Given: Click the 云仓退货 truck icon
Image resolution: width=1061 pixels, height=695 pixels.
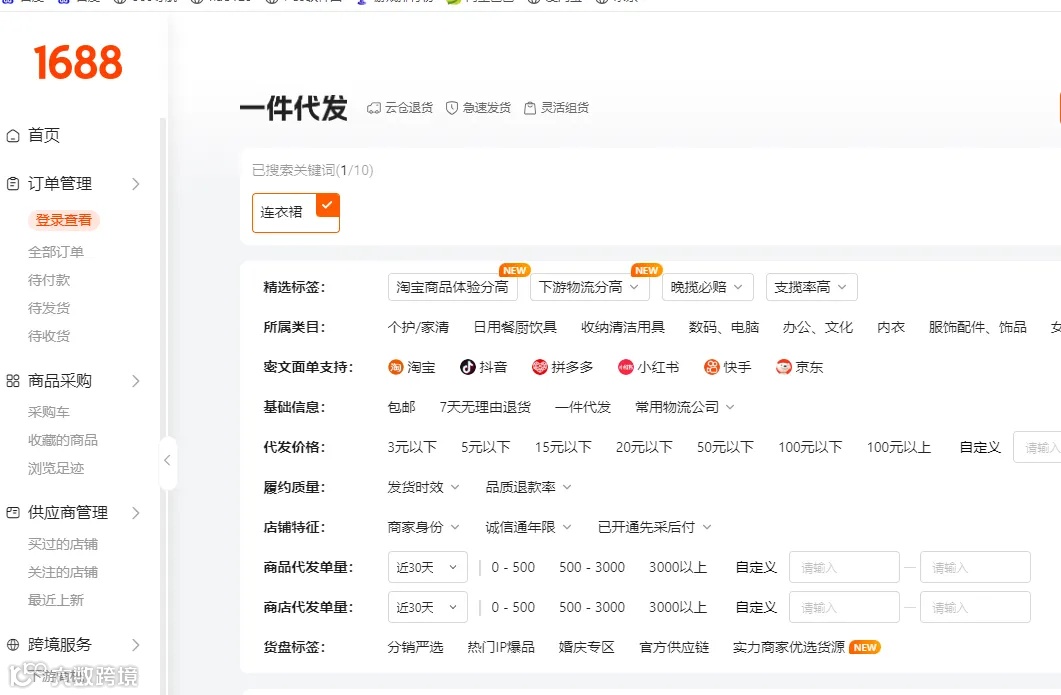Looking at the screenshot, I should 374,108.
